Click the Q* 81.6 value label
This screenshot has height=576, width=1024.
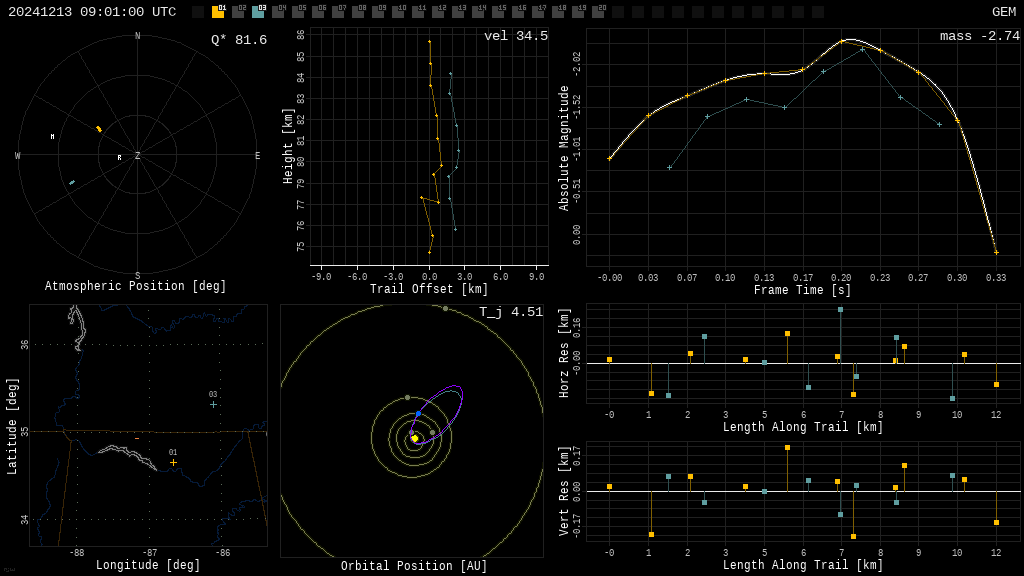coord(238,40)
